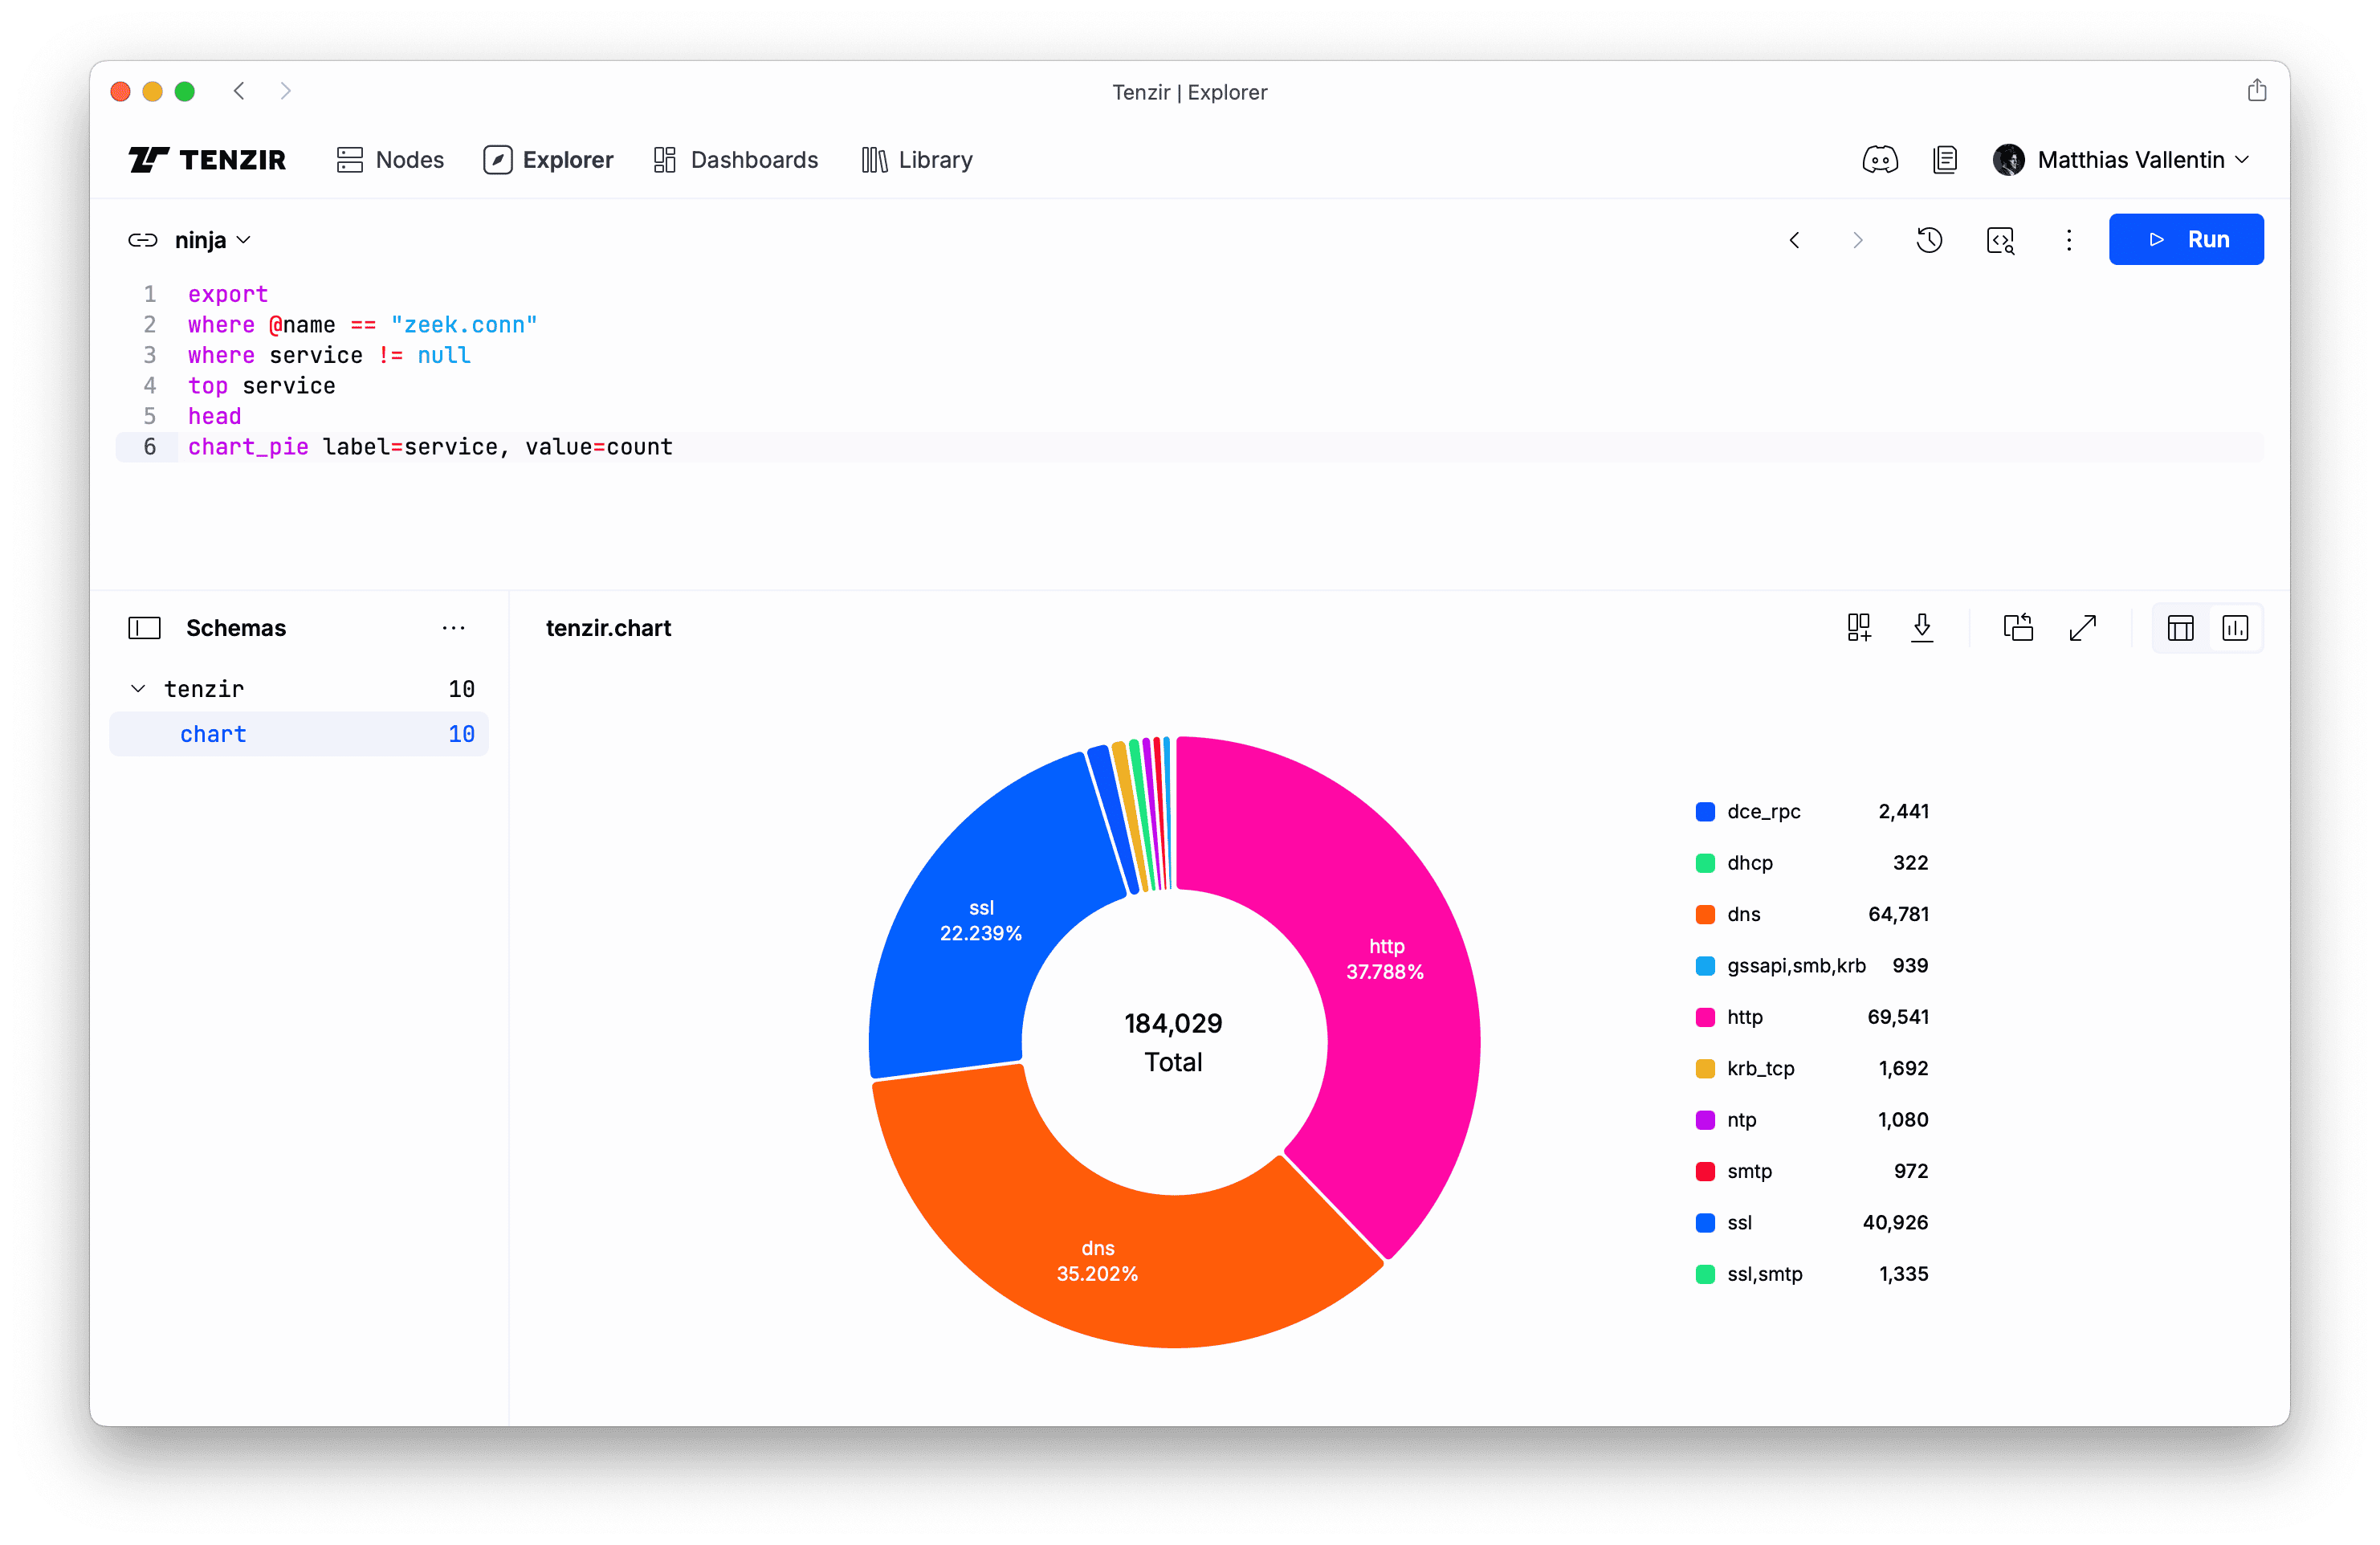The width and height of the screenshot is (2380, 1545).
Task: Open the Discord community icon
Action: coord(1881,159)
